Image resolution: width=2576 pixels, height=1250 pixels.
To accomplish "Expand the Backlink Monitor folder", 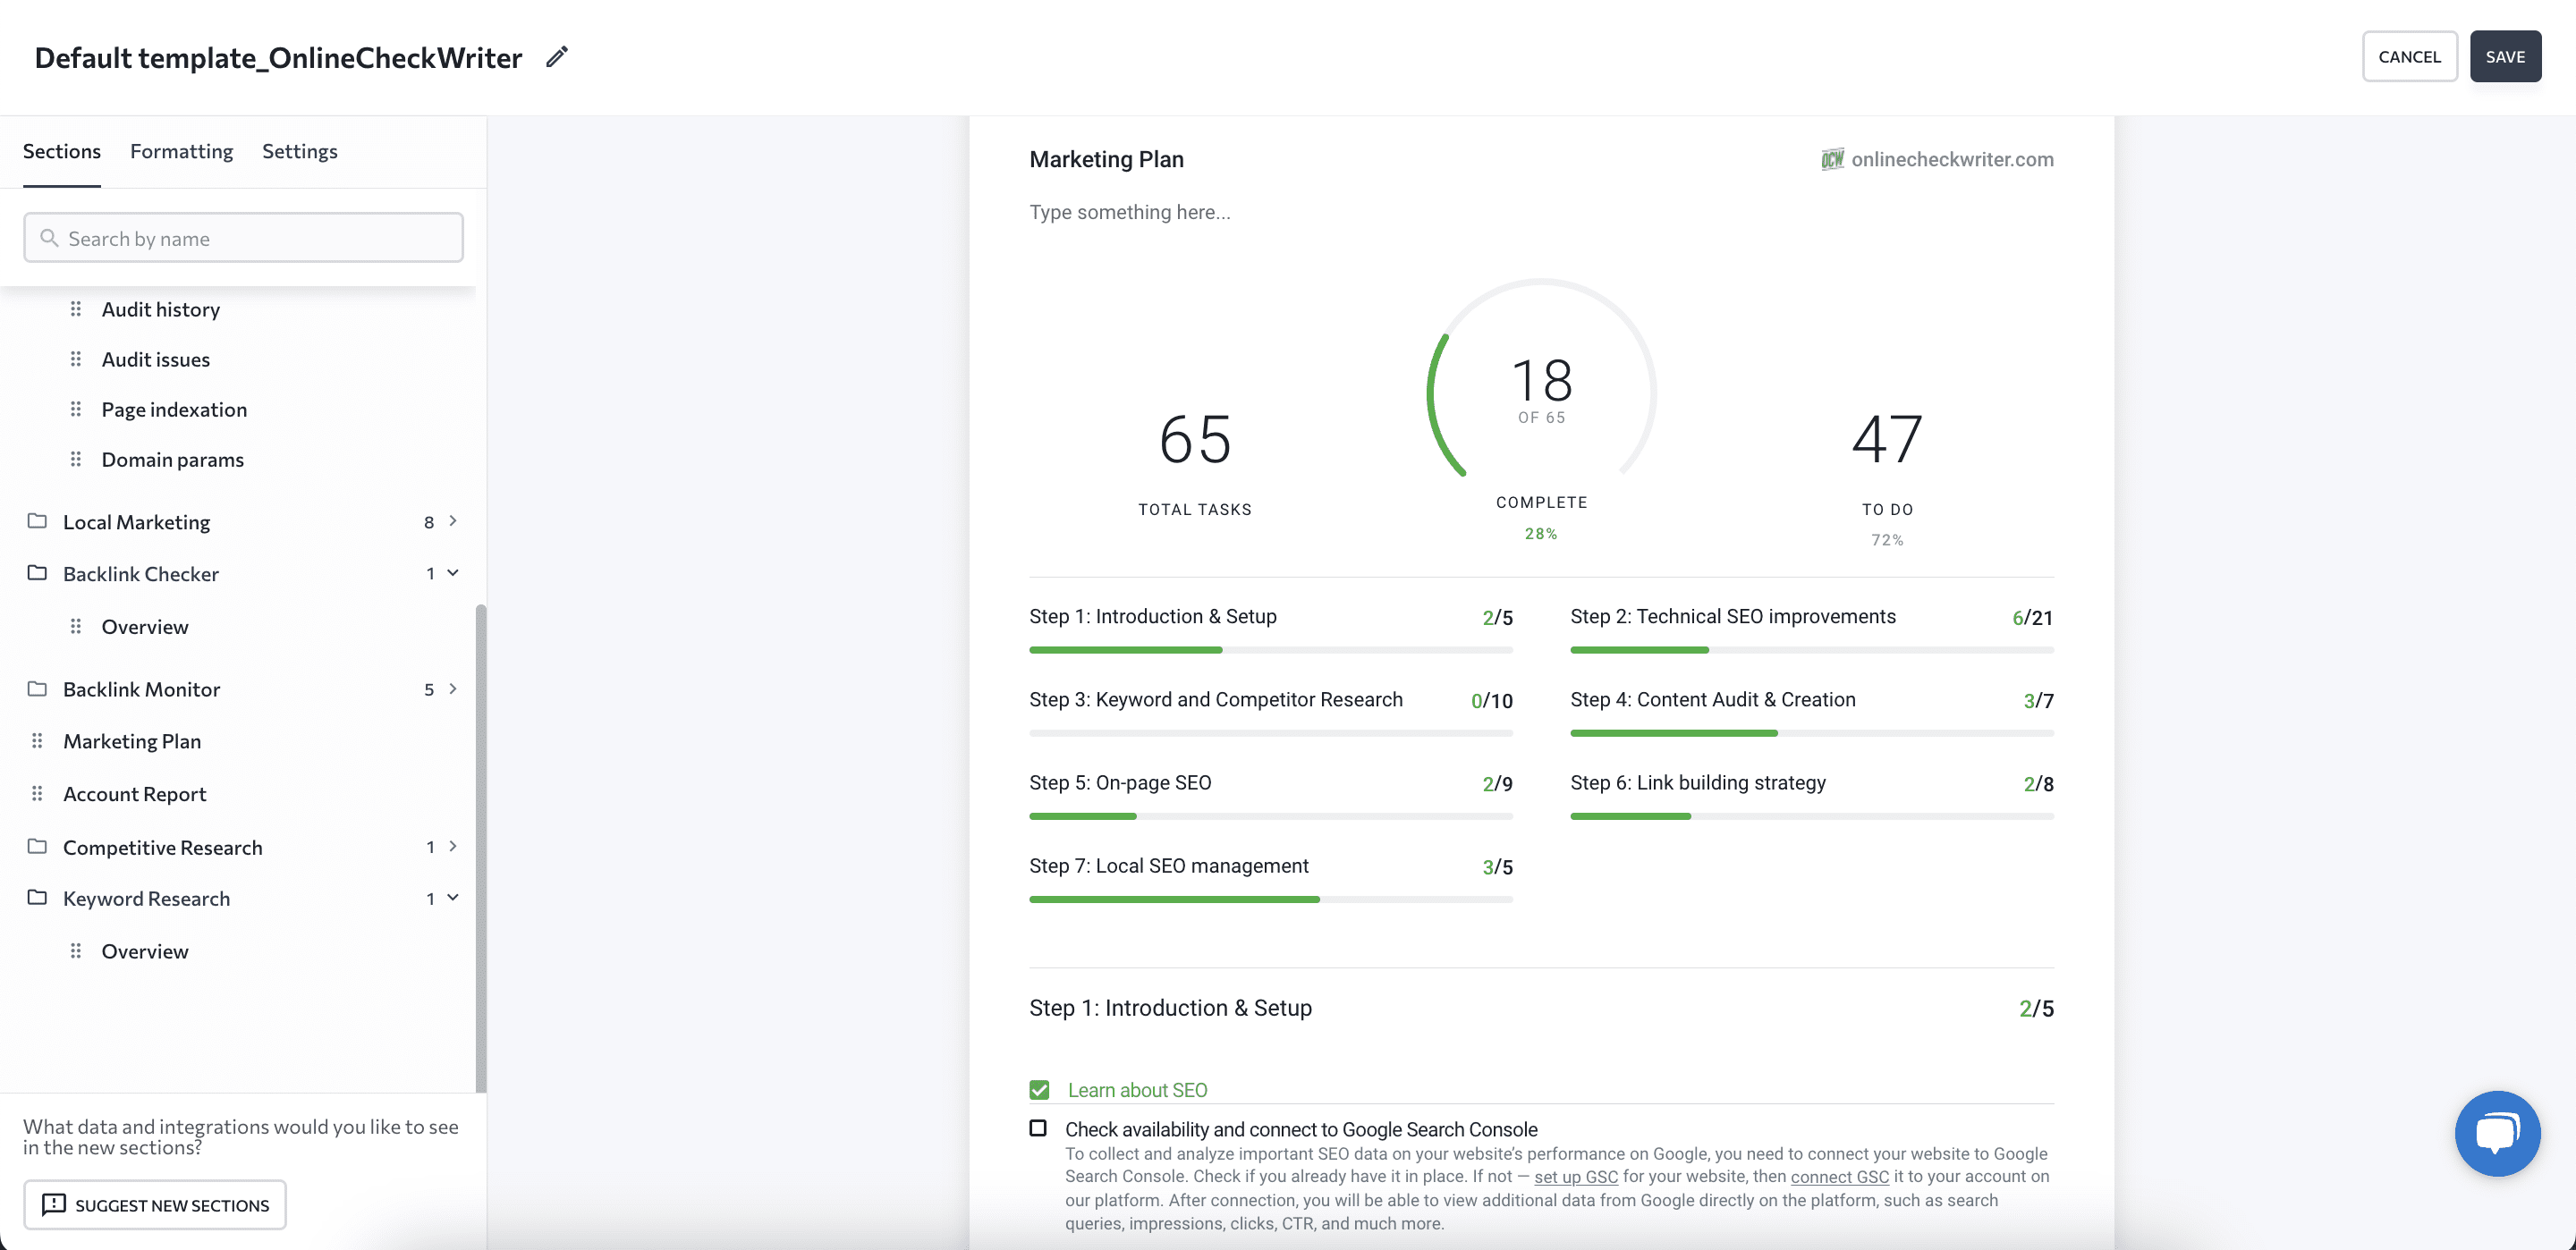I will [x=453, y=689].
